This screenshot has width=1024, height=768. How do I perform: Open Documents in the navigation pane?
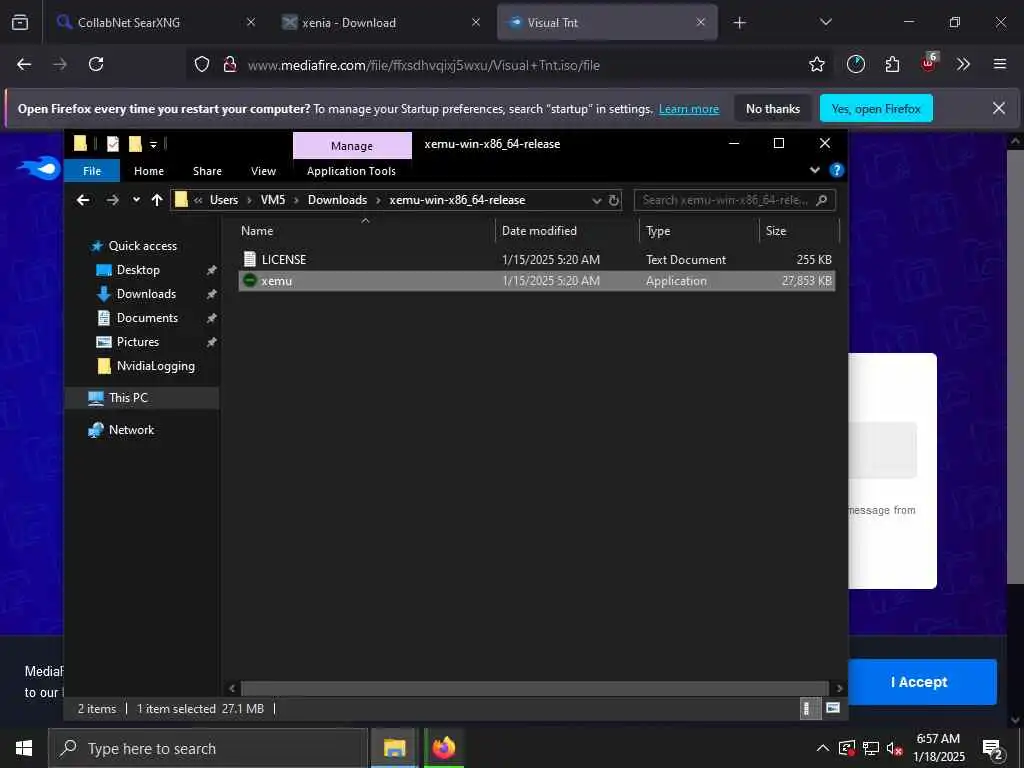pos(147,318)
